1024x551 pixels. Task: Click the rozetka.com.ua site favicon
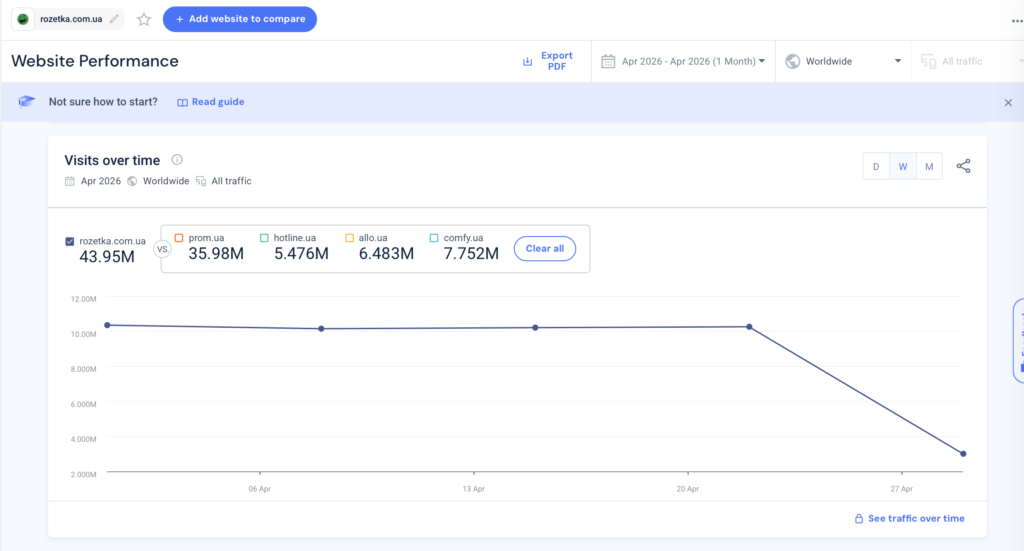pos(23,19)
